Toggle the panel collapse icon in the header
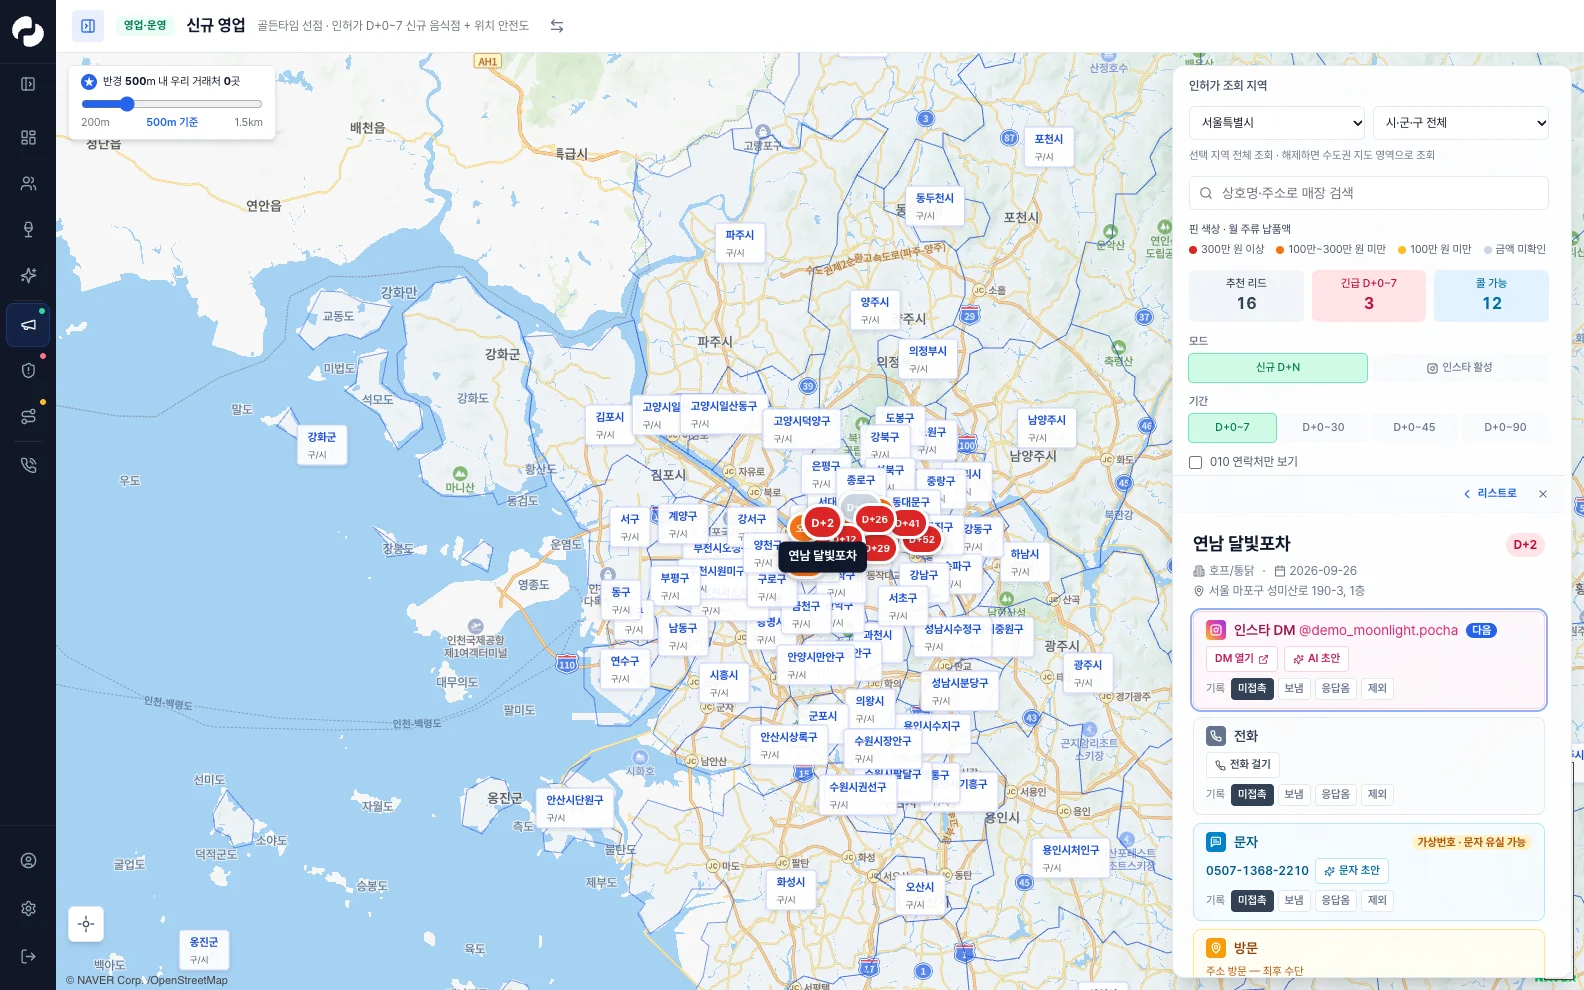1584x990 pixels. pyautogui.click(x=88, y=26)
